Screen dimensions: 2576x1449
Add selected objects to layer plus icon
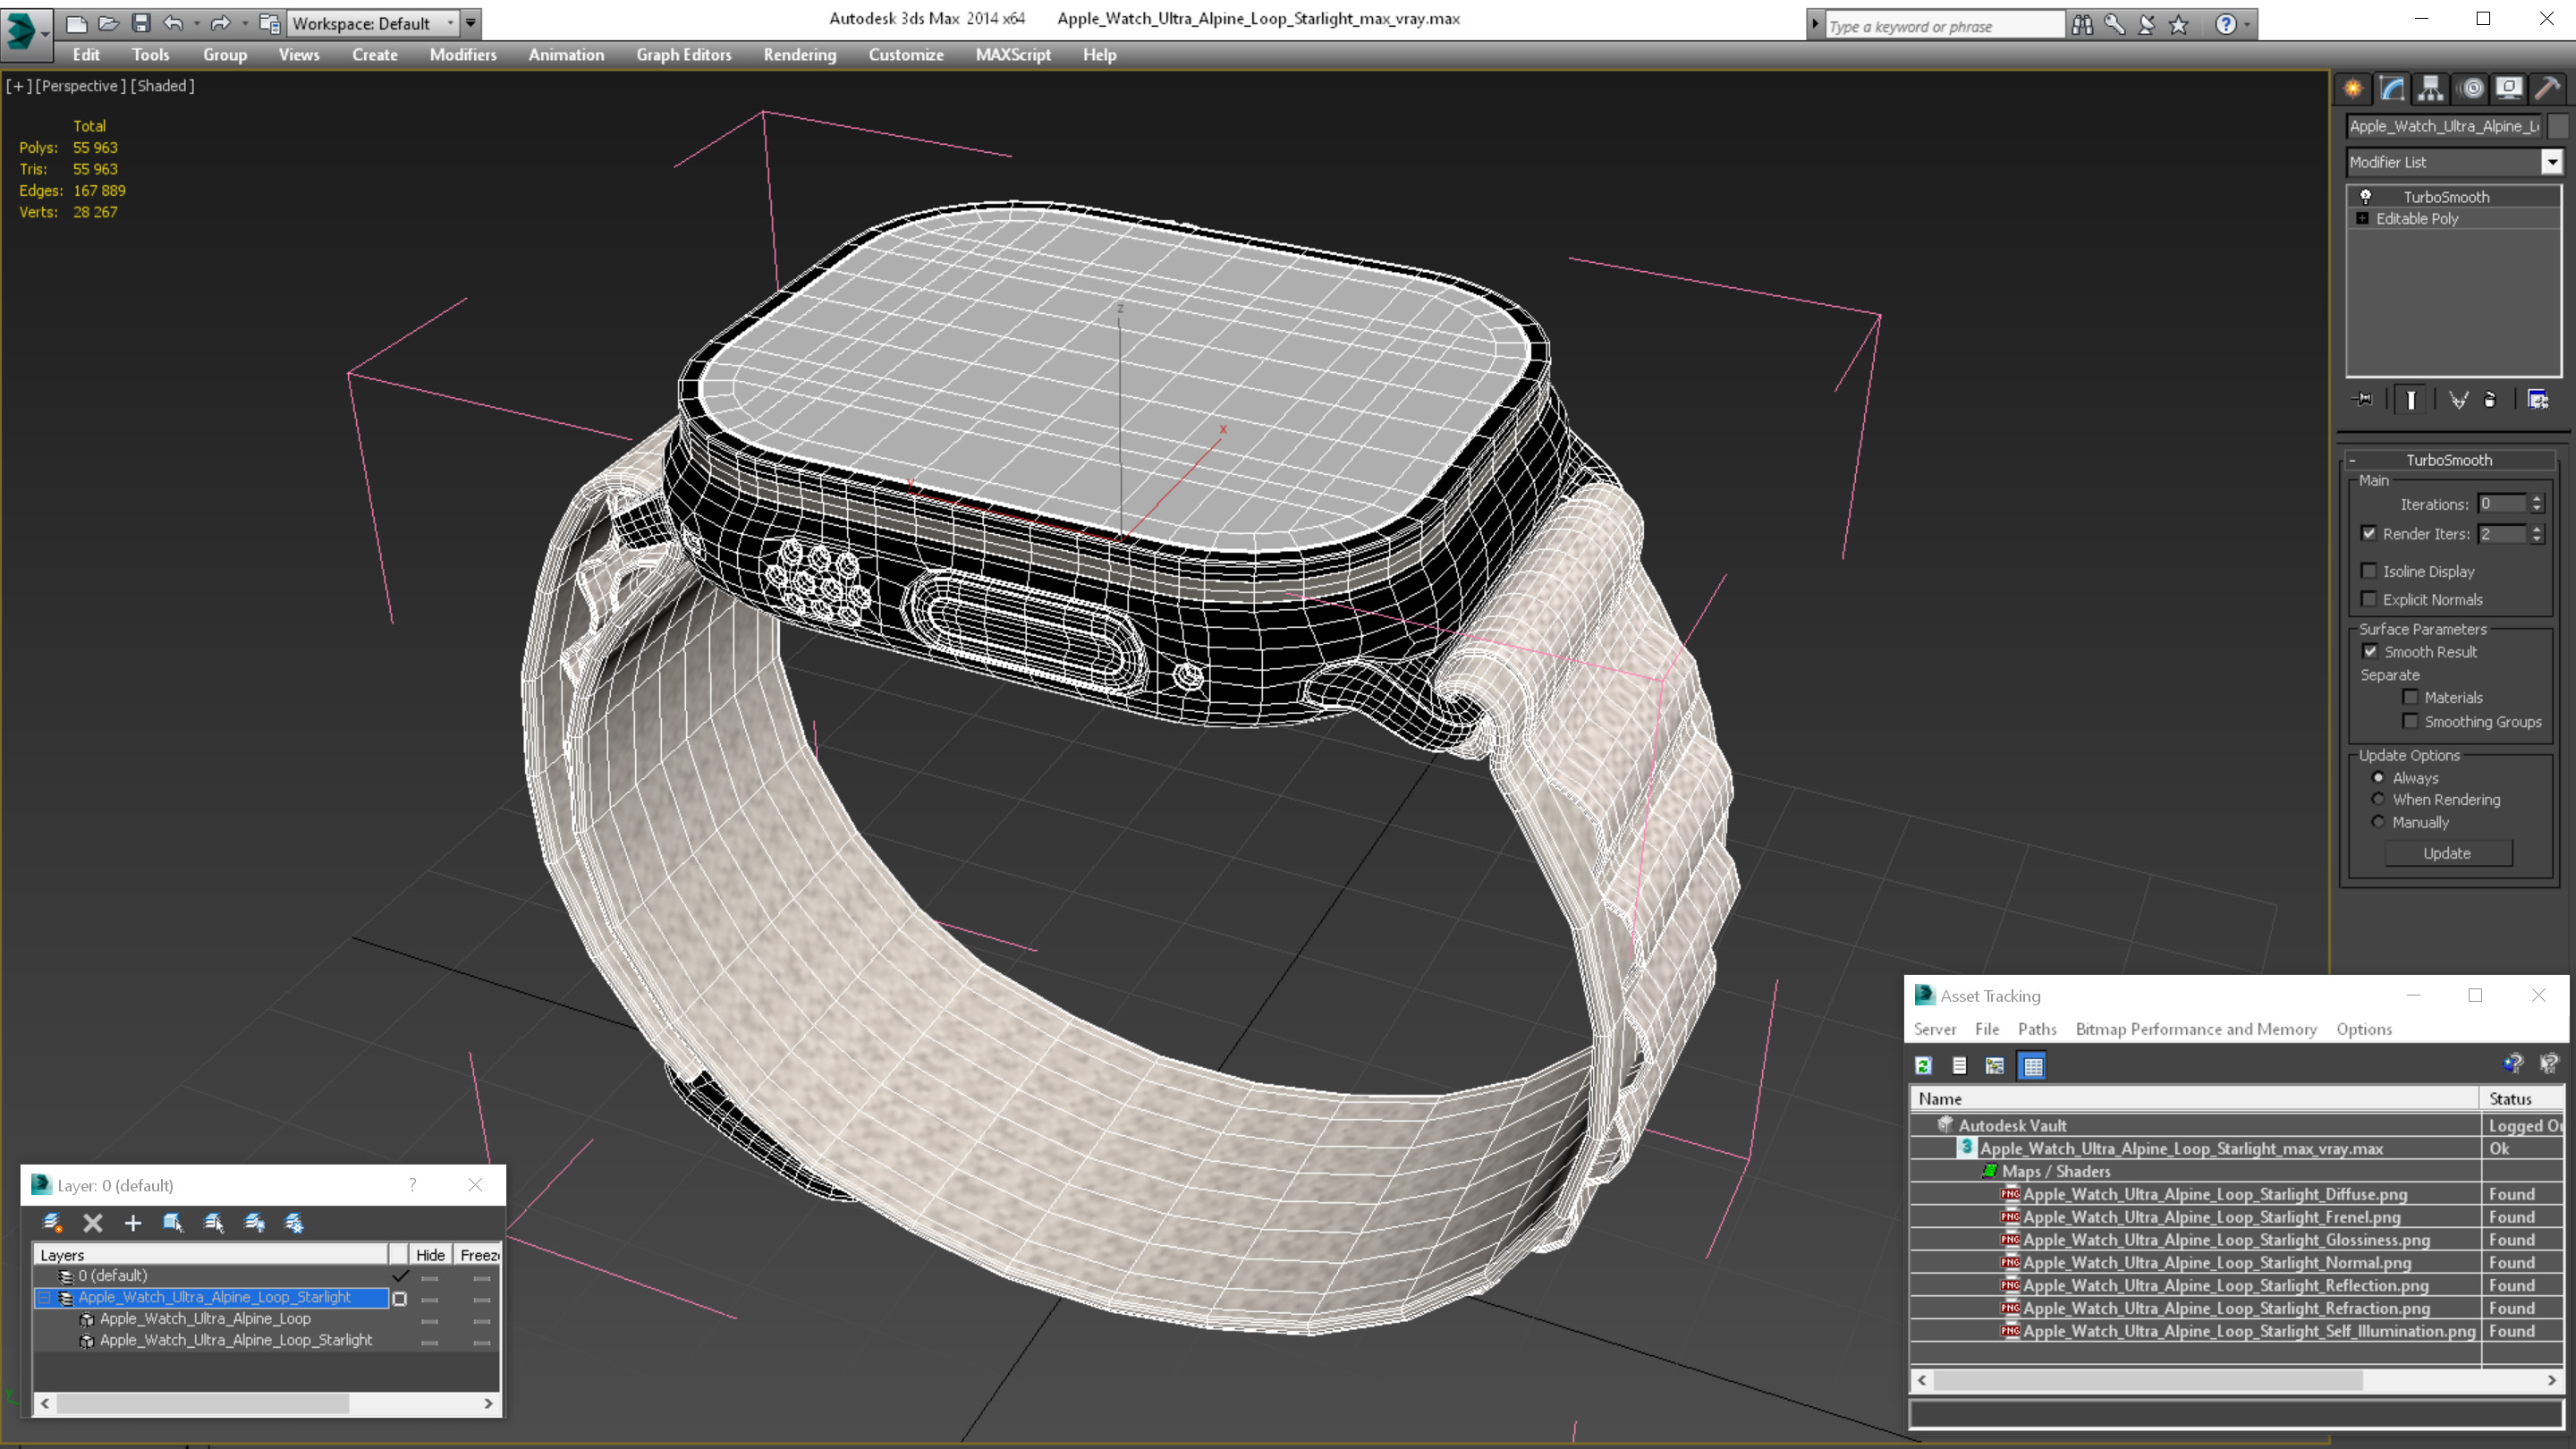[133, 1222]
